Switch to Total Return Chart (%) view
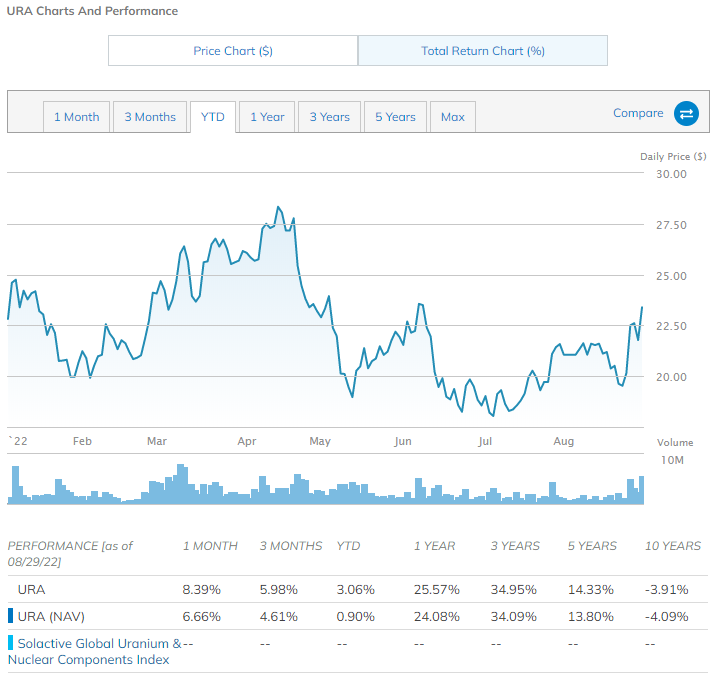The height and width of the screenshot is (676, 717). (482, 51)
